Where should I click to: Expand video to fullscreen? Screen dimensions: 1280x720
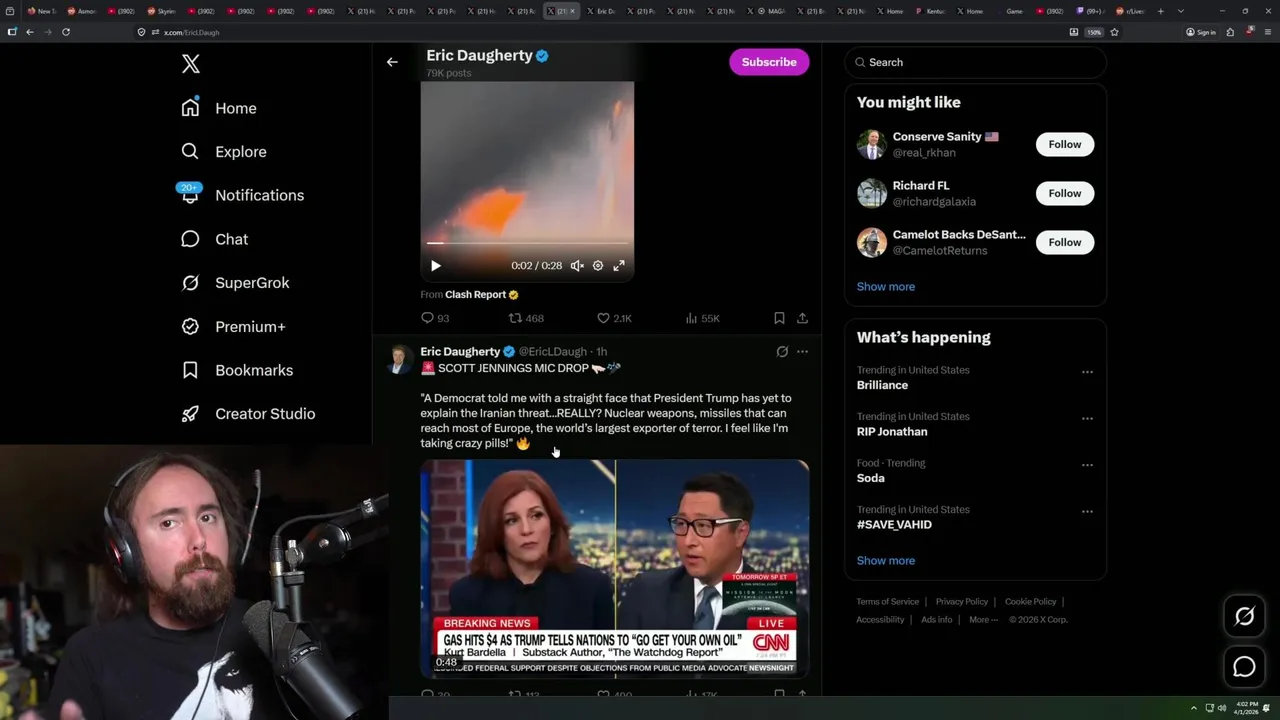click(619, 266)
